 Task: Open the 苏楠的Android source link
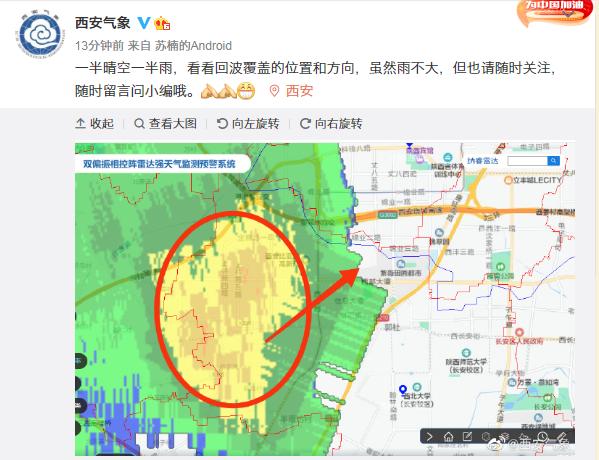tap(193, 46)
